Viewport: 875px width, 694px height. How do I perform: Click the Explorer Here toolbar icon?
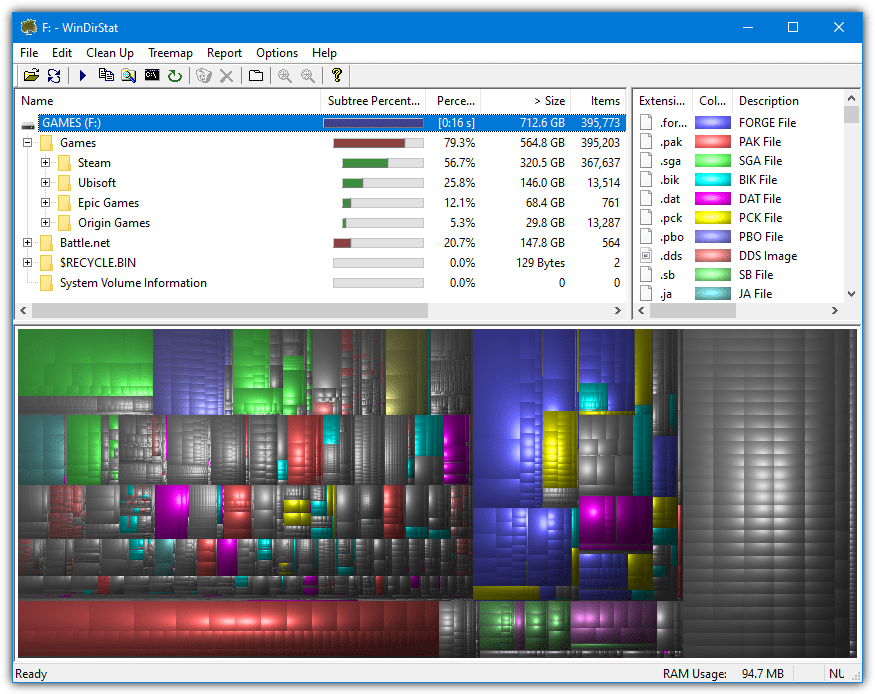pos(129,75)
